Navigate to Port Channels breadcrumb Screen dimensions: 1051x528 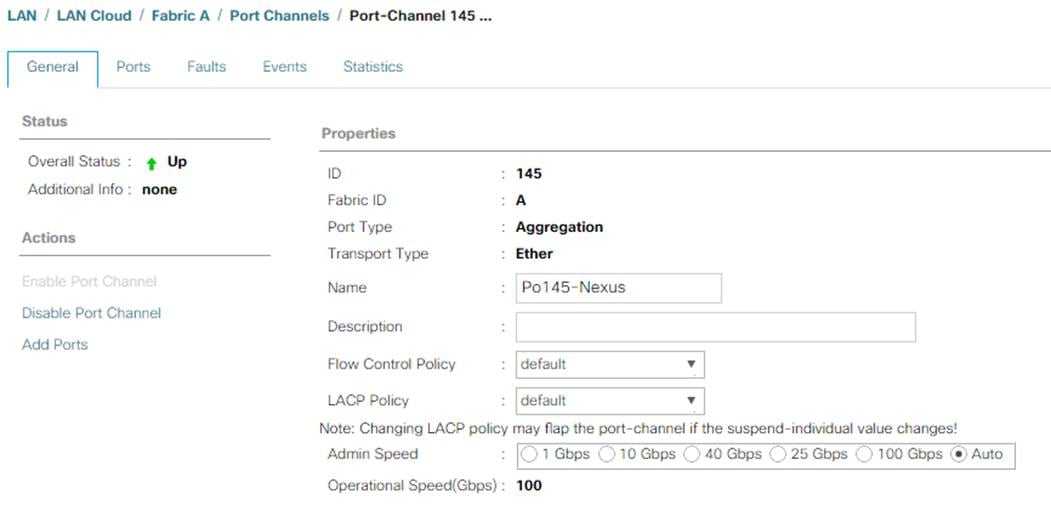coord(280,15)
